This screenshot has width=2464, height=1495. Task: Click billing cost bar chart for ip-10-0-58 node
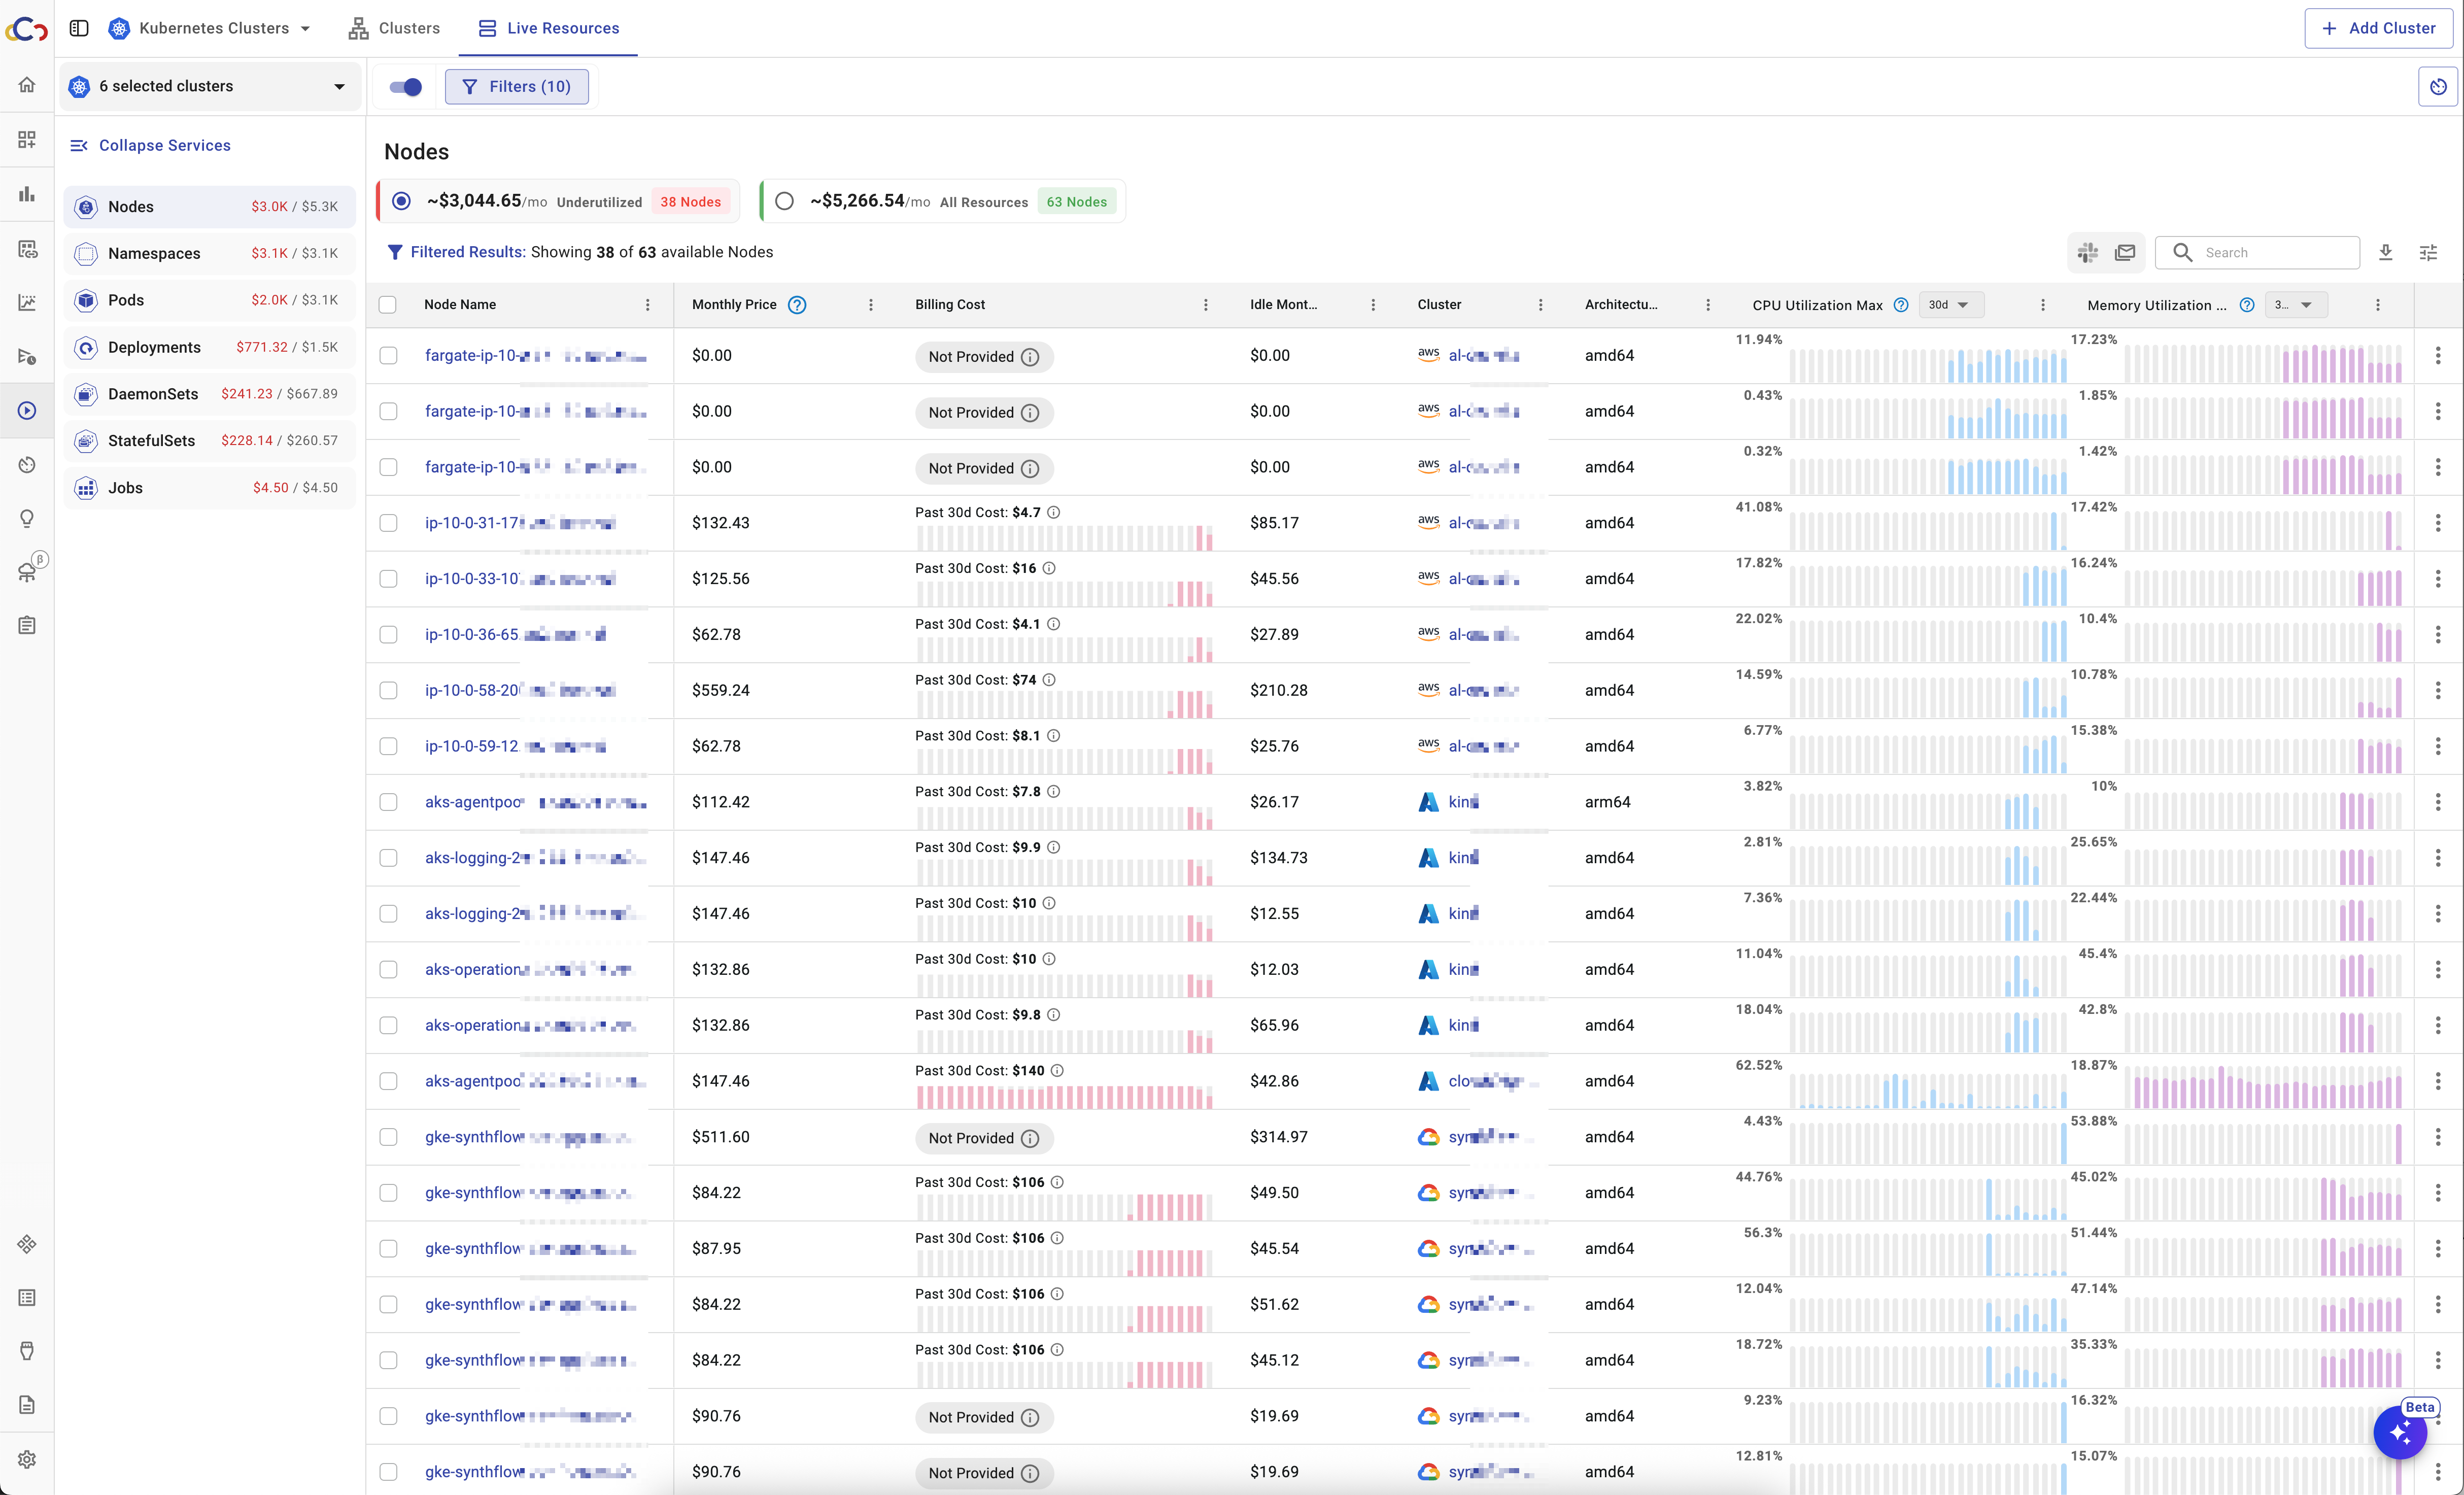(x=1064, y=704)
